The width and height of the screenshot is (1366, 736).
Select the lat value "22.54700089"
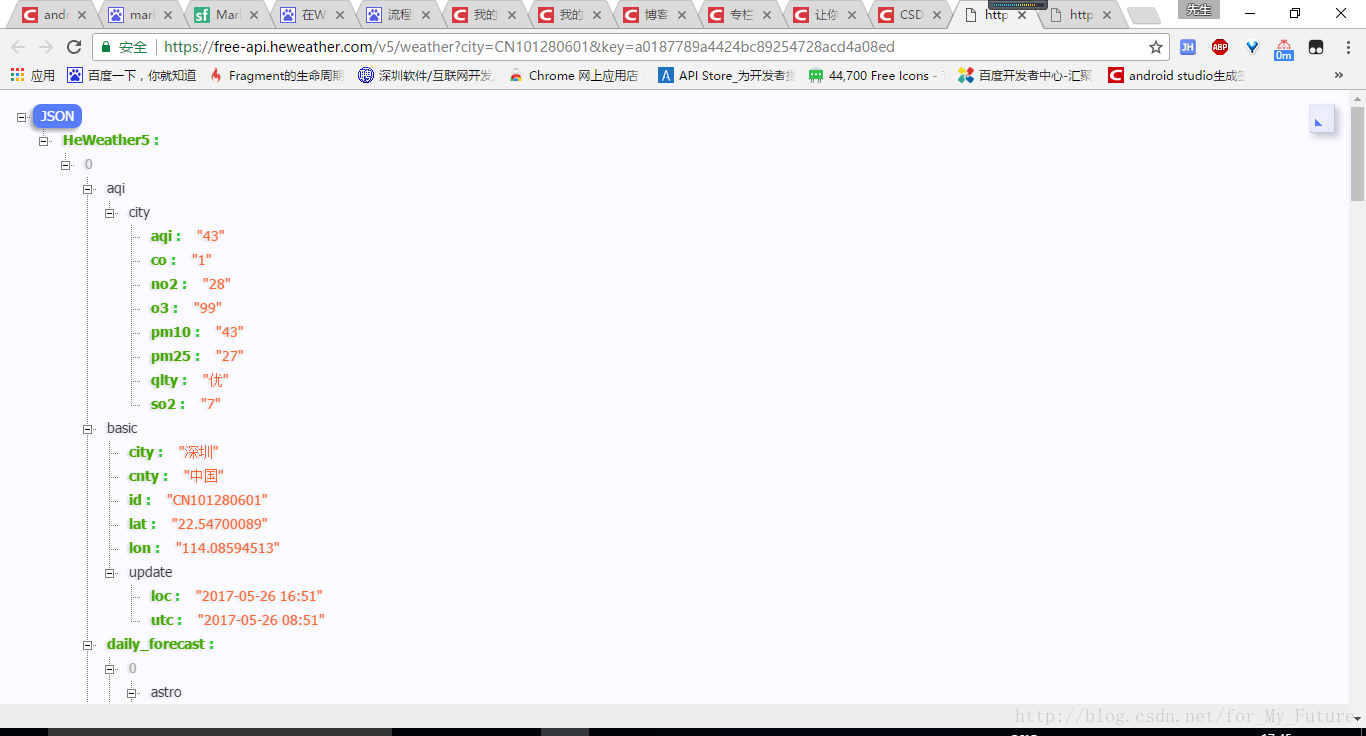pos(220,525)
